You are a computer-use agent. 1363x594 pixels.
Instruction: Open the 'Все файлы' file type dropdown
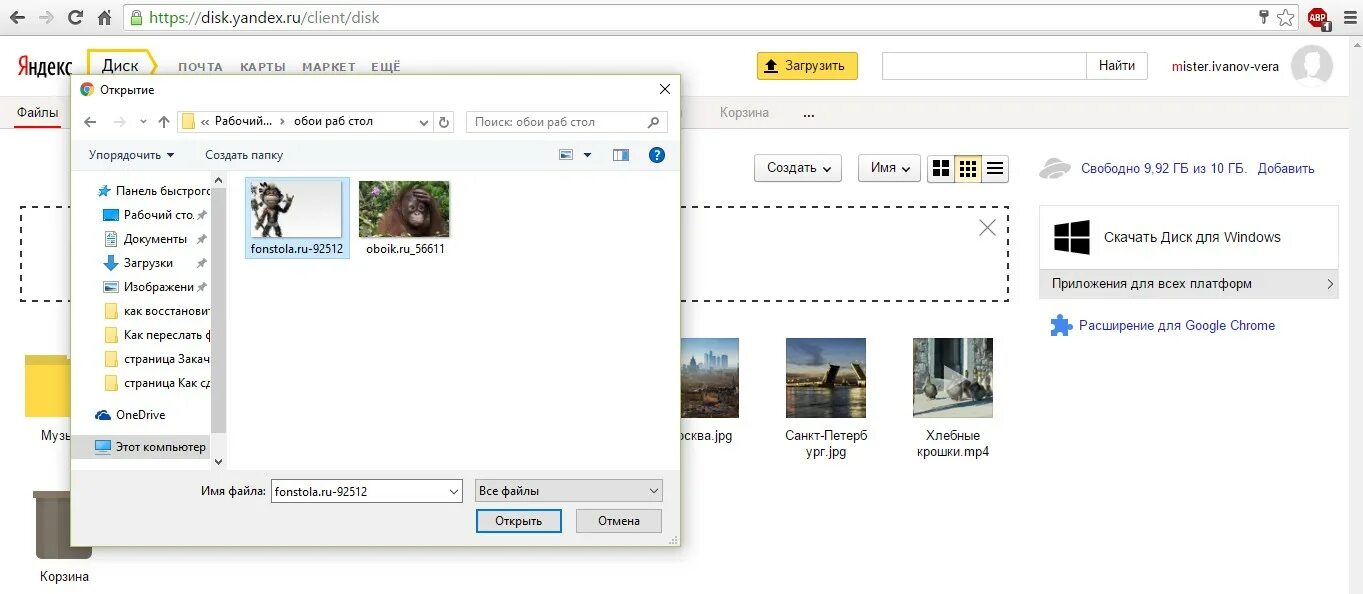click(569, 491)
